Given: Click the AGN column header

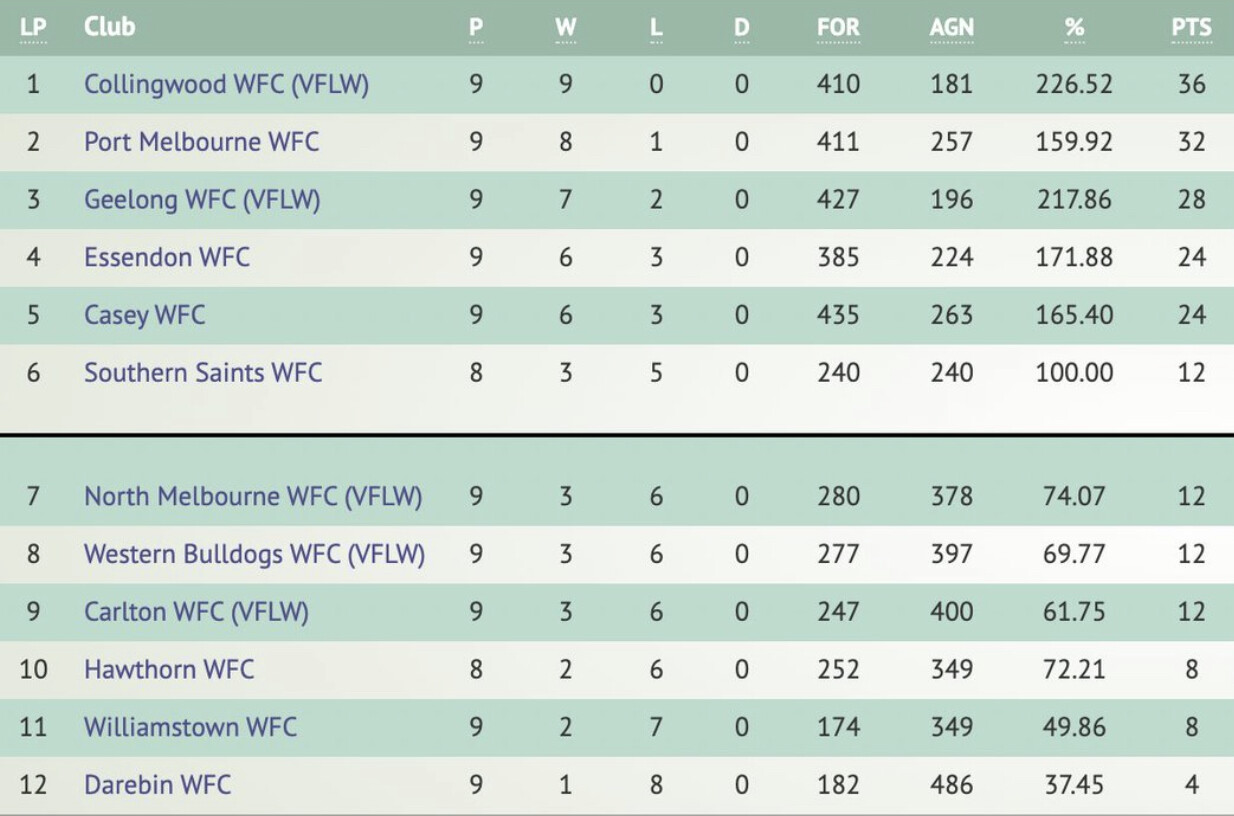Looking at the screenshot, I should [951, 28].
